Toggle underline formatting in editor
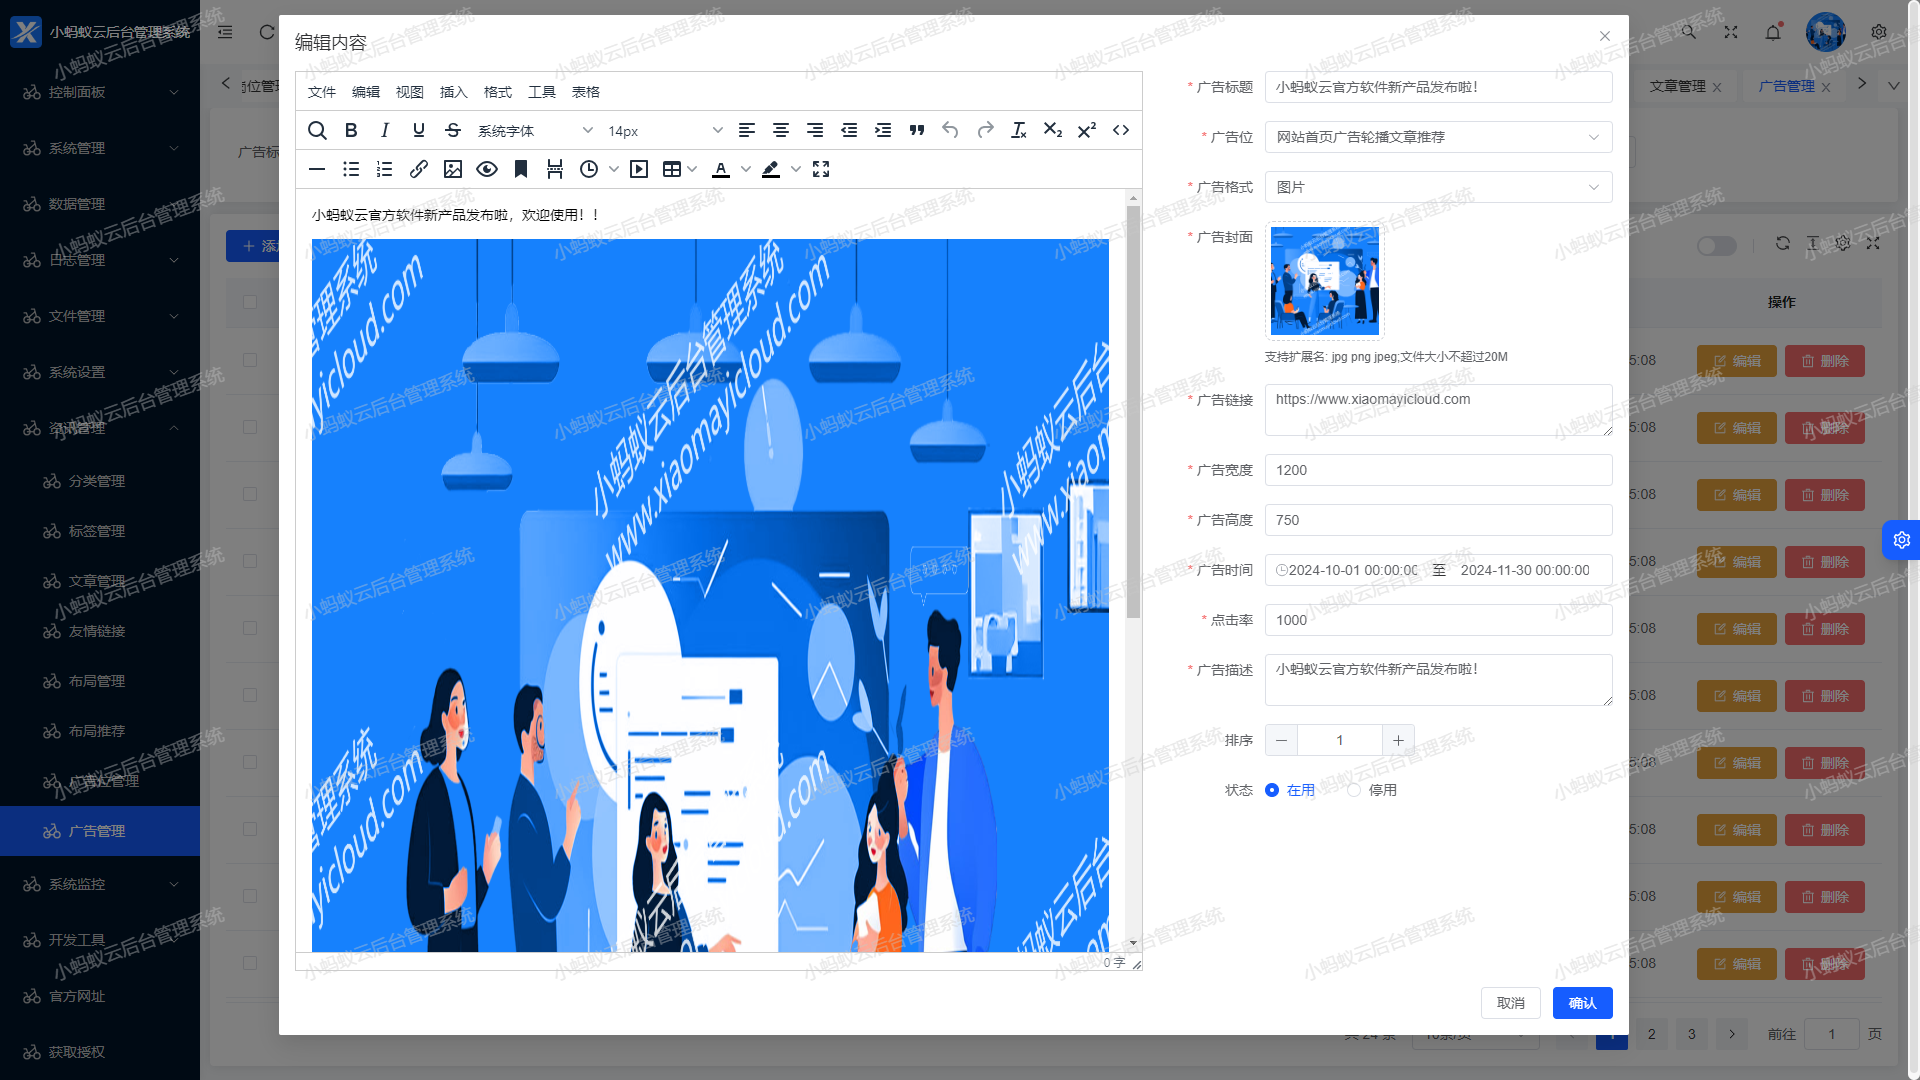Viewport: 1920px width, 1080px height. coord(419,130)
